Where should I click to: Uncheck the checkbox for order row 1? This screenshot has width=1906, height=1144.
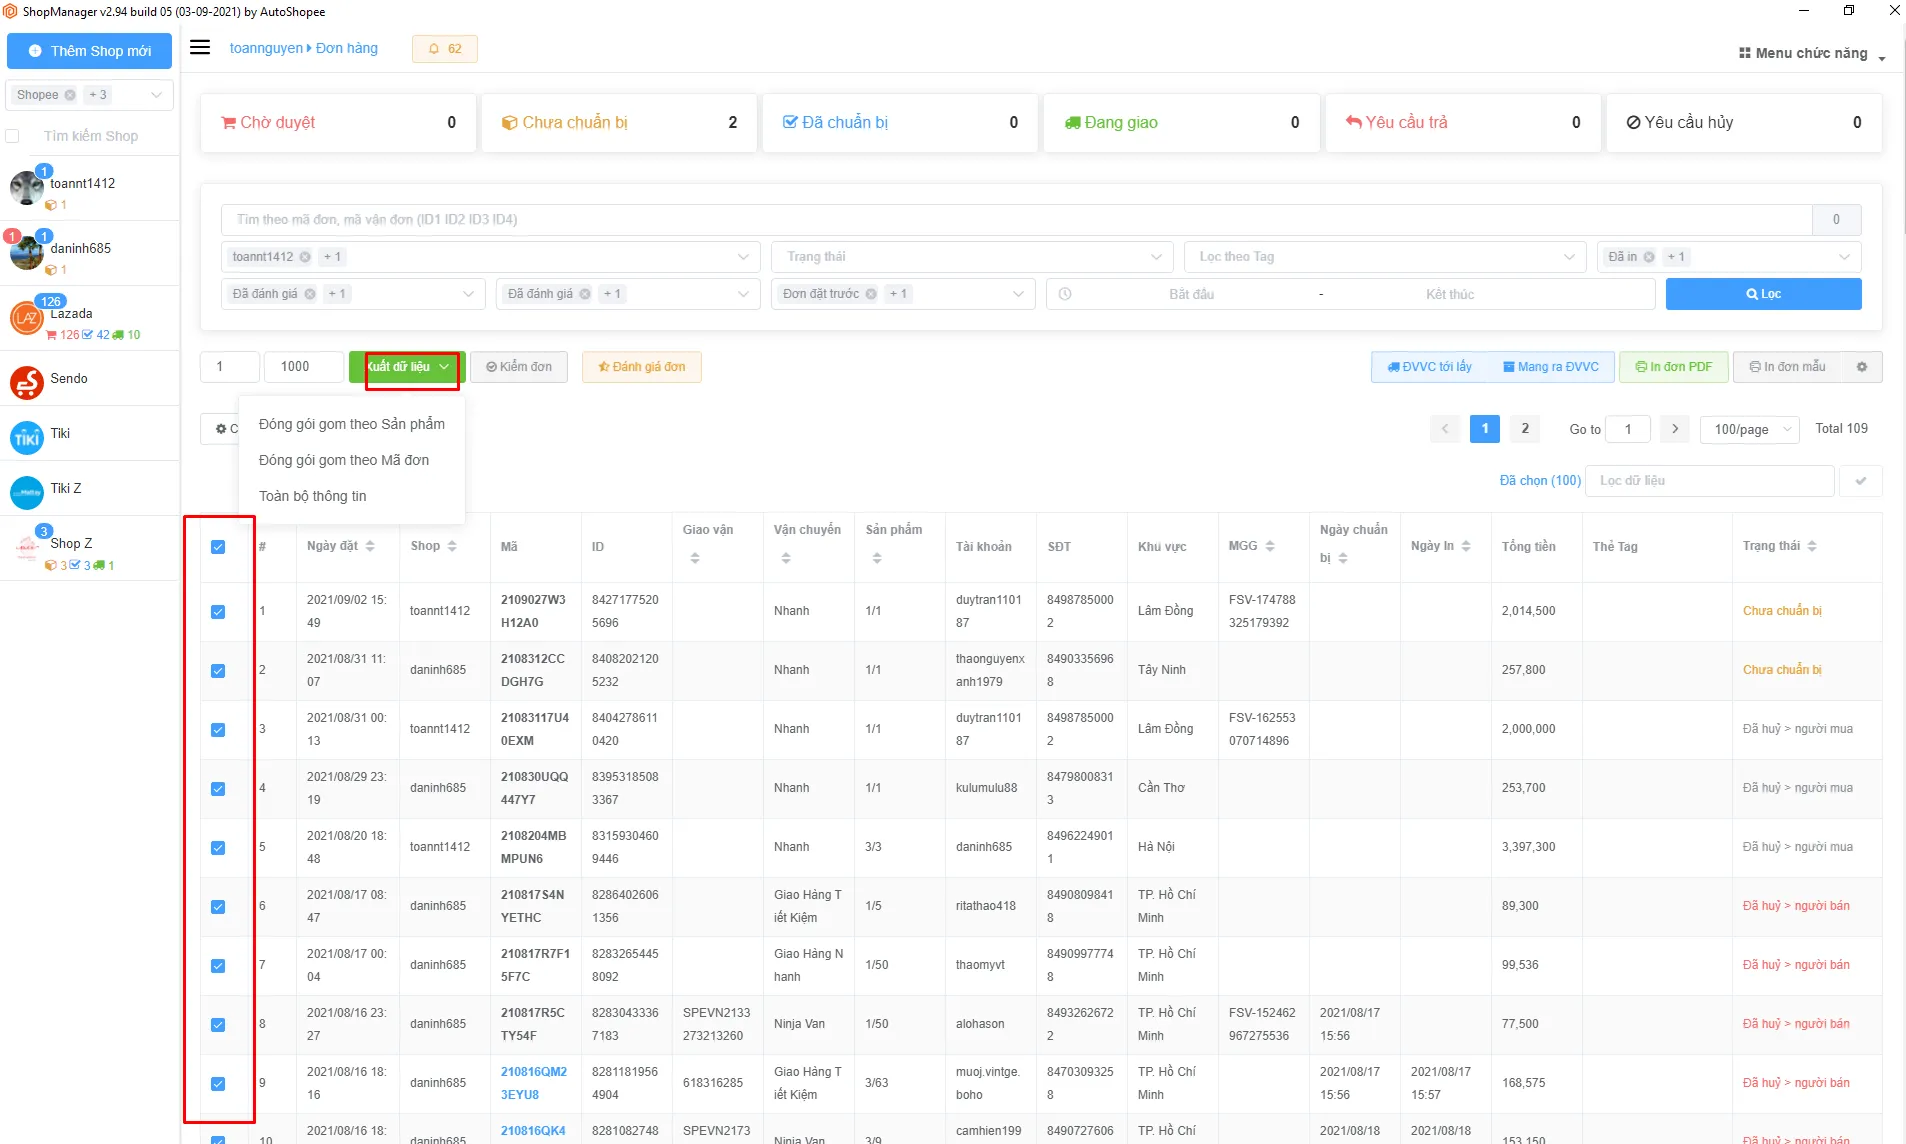coord(218,612)
